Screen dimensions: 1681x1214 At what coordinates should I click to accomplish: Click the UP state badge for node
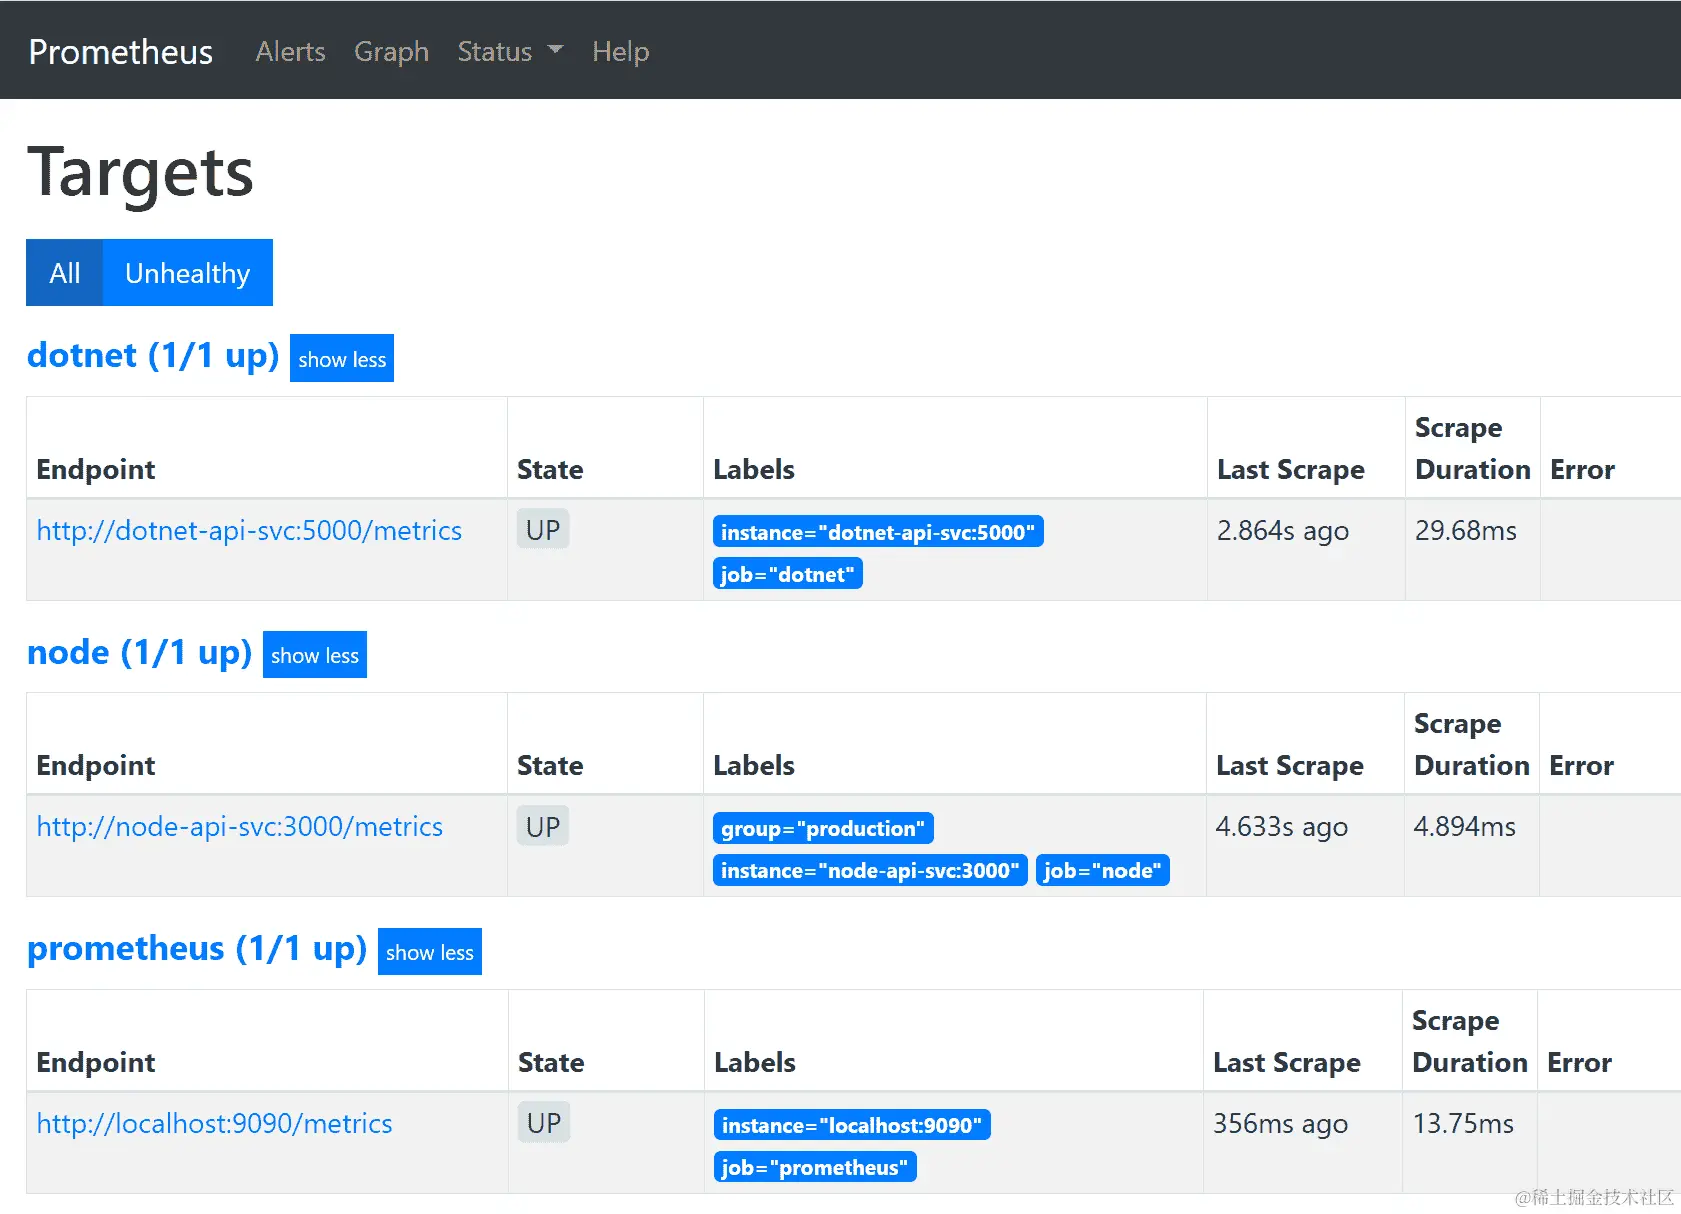tap(543, 827)
